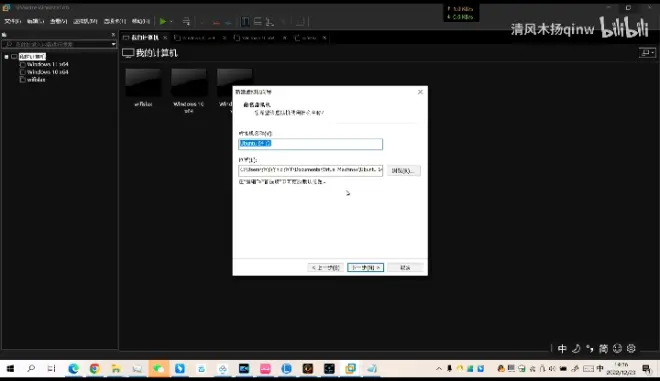
Task: Open the dropdown arrow beside the play button
Action: (x=171, y=21)
